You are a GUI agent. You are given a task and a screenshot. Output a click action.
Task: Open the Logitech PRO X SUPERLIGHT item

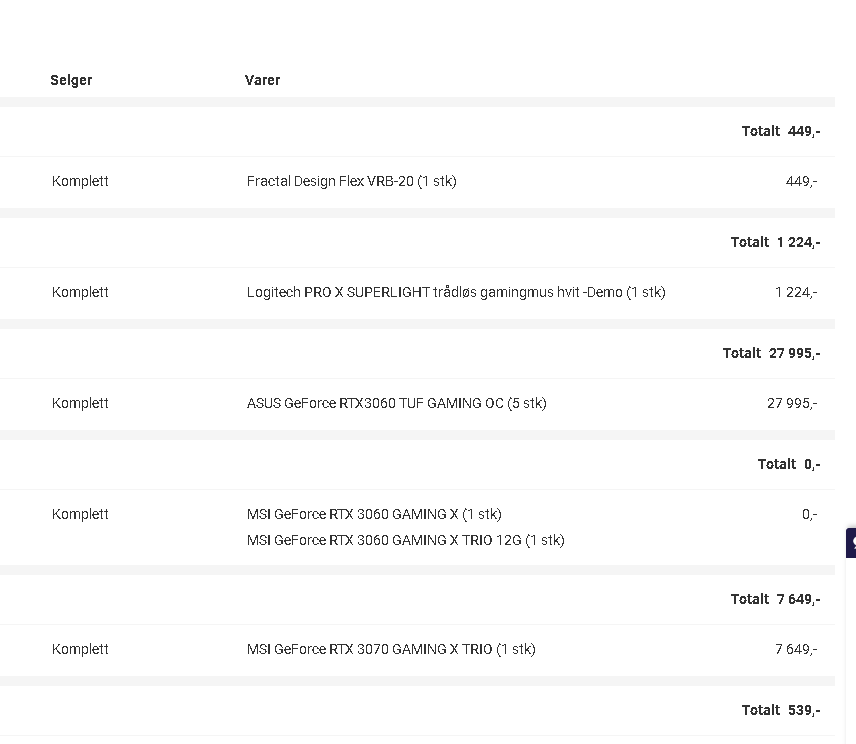point(456,293)
